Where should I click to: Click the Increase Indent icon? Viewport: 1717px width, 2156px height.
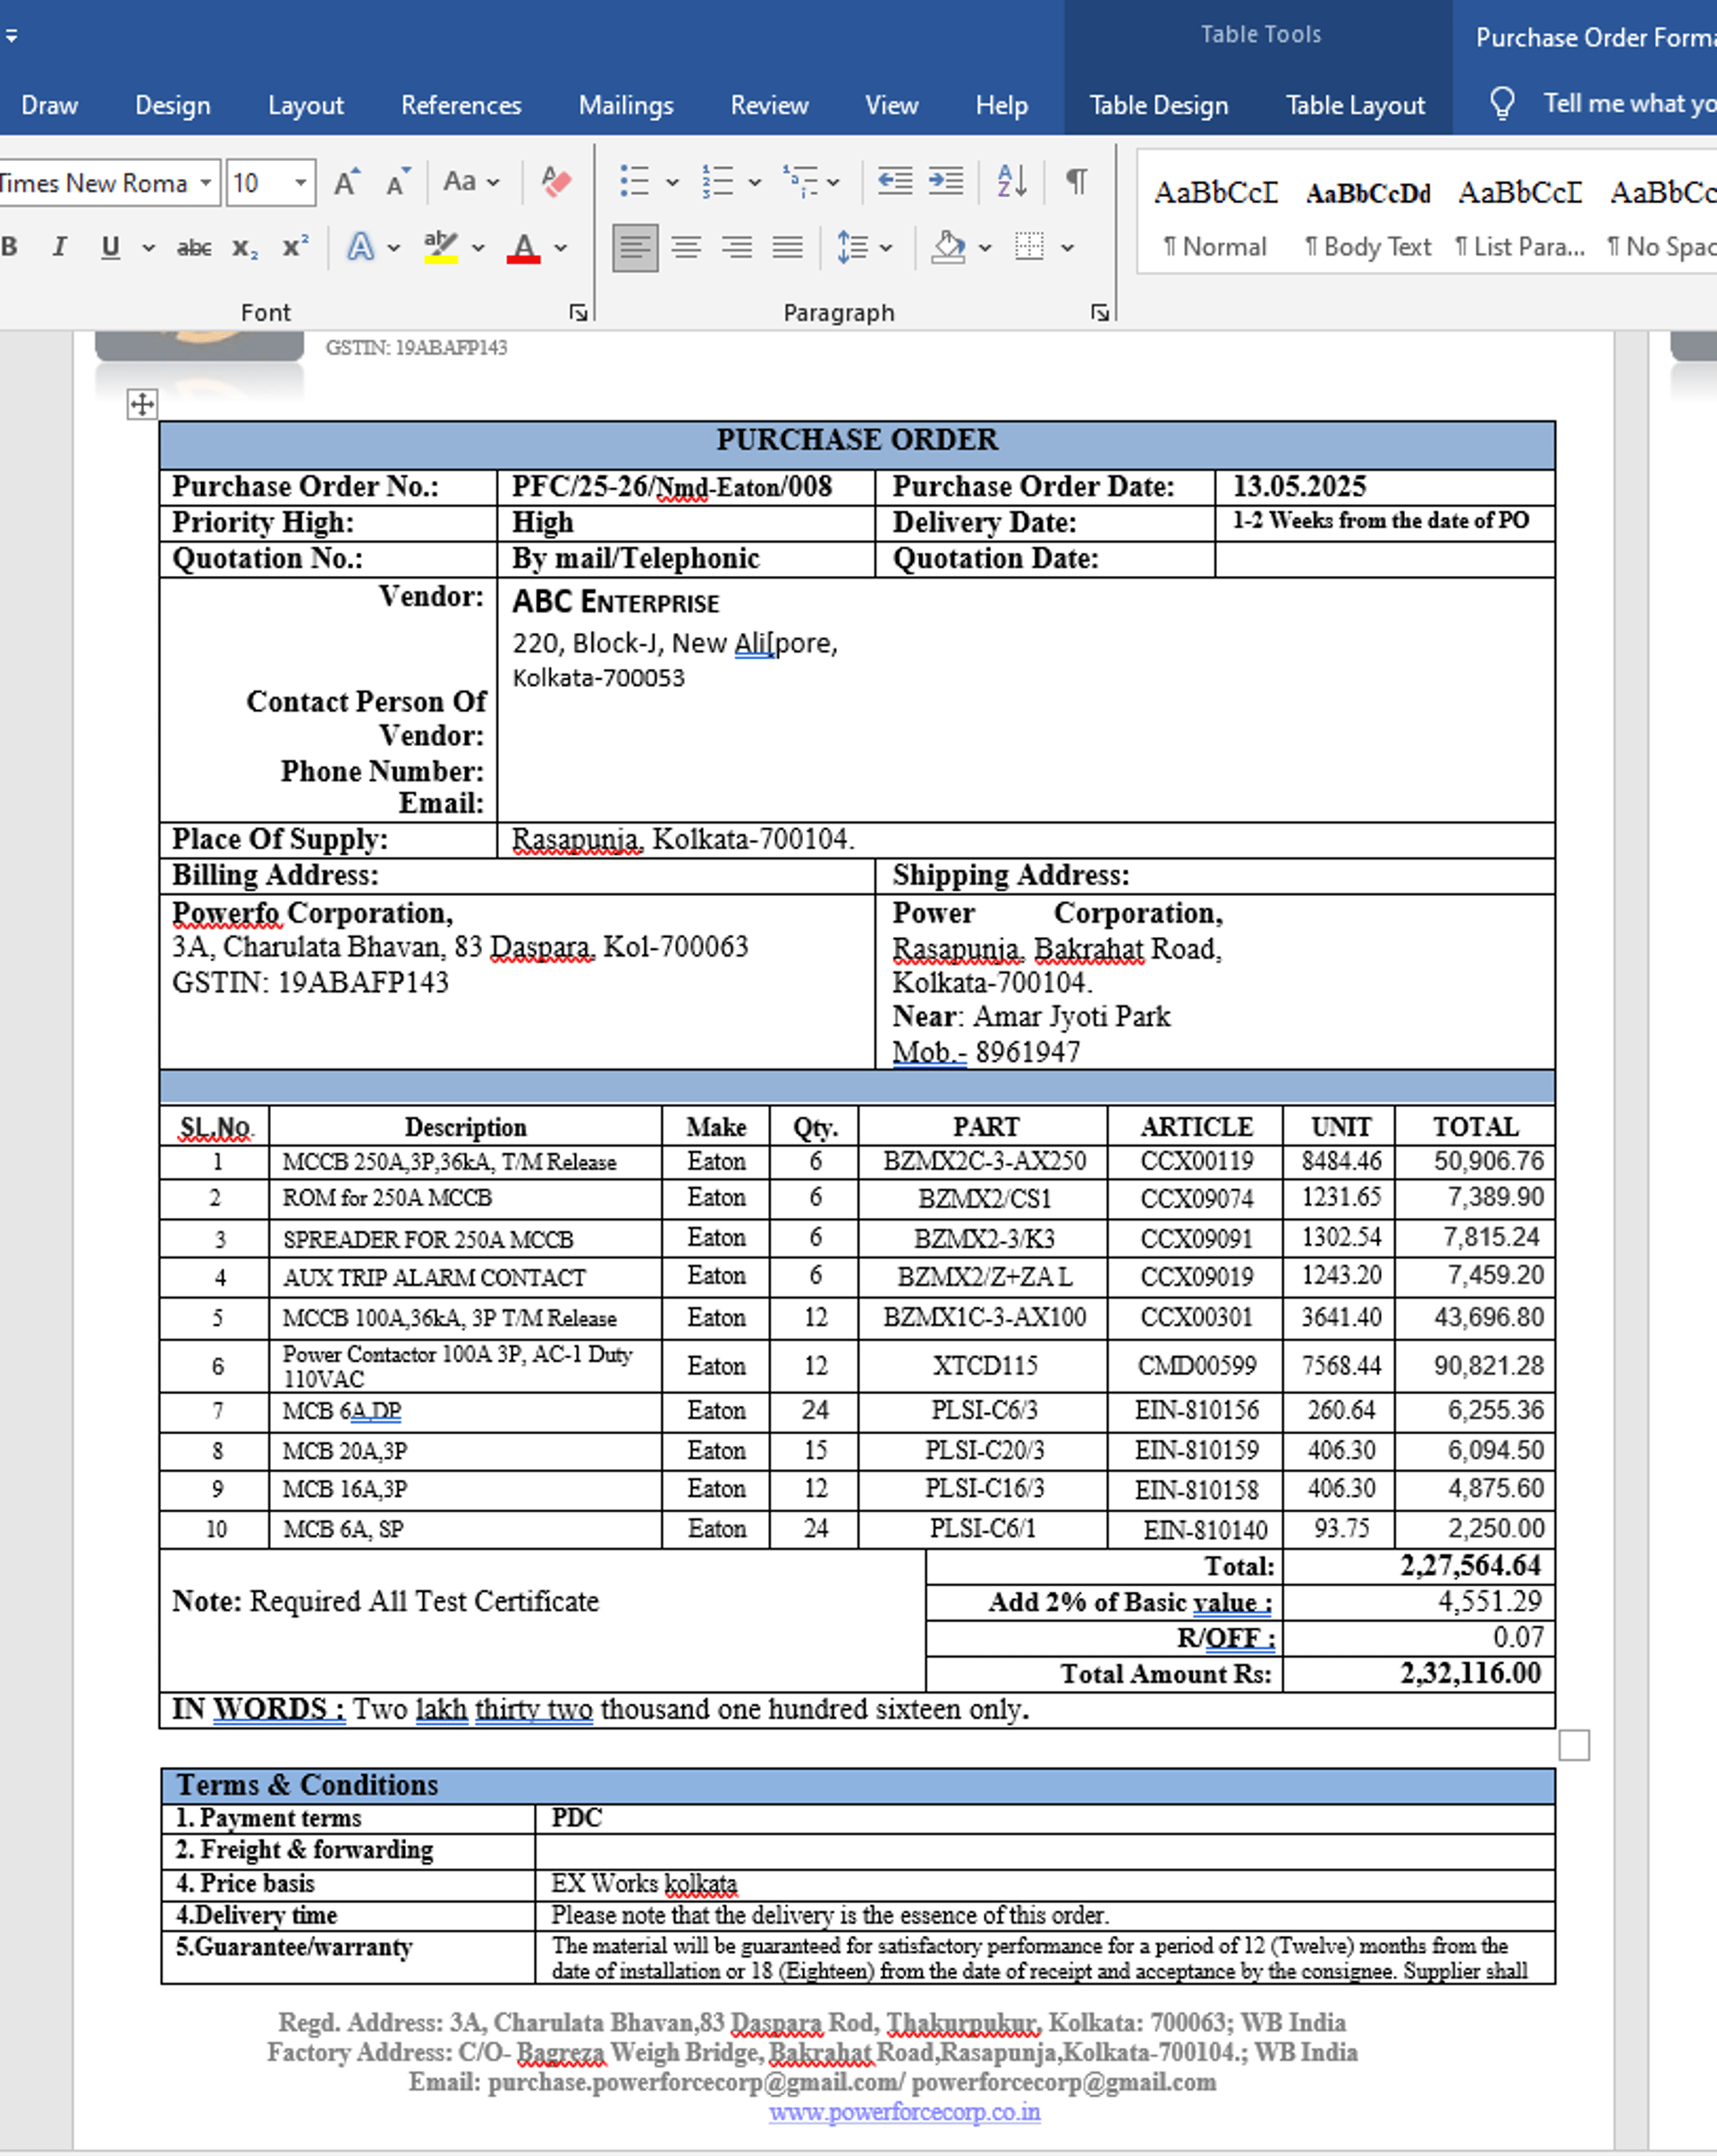tap(945, 182)
